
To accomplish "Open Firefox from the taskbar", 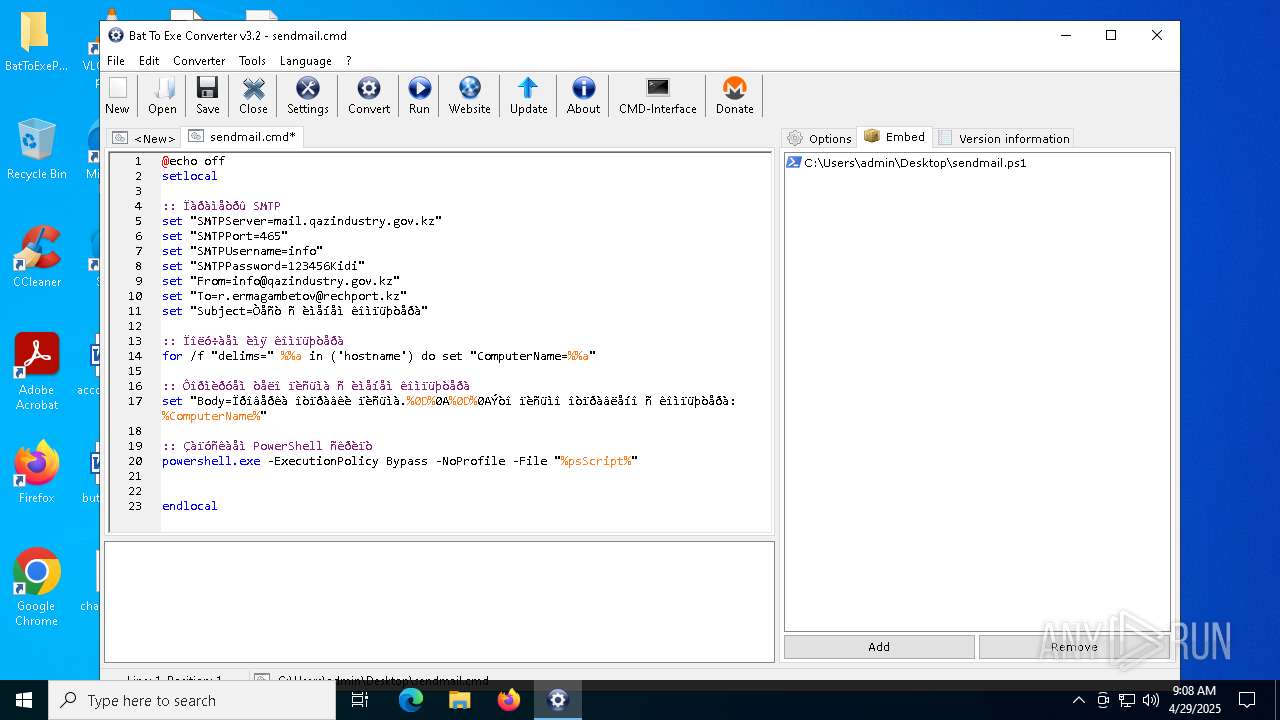I will (x=509, y=700).
